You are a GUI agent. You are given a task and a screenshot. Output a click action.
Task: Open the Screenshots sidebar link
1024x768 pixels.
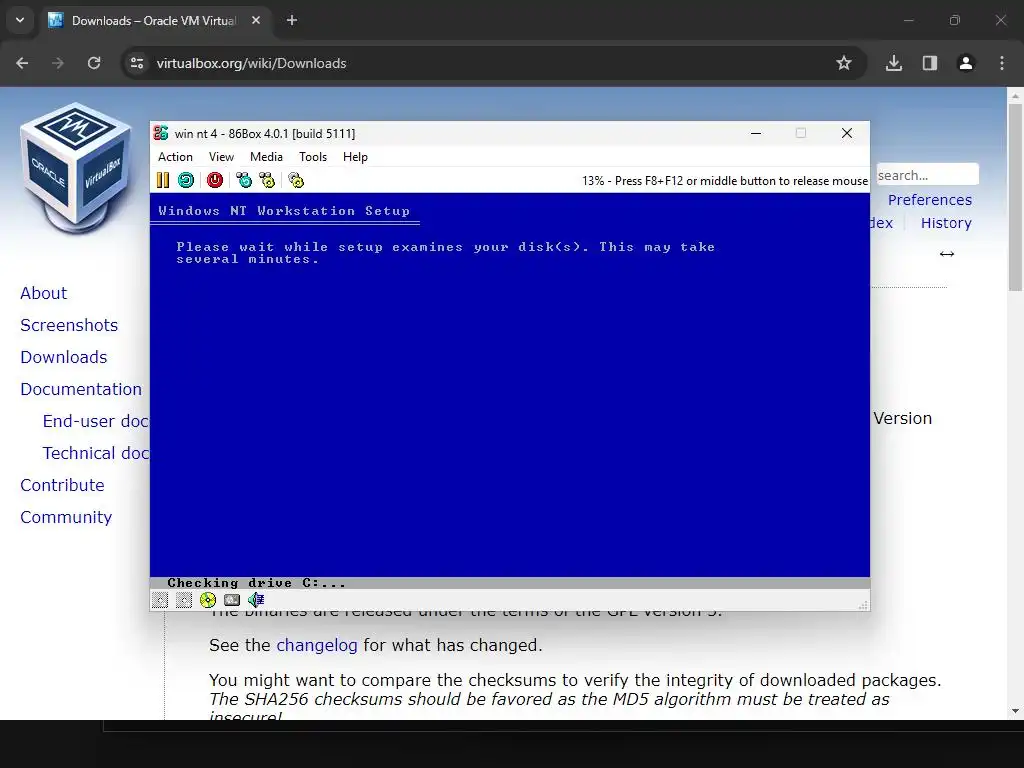coord(69,325)
